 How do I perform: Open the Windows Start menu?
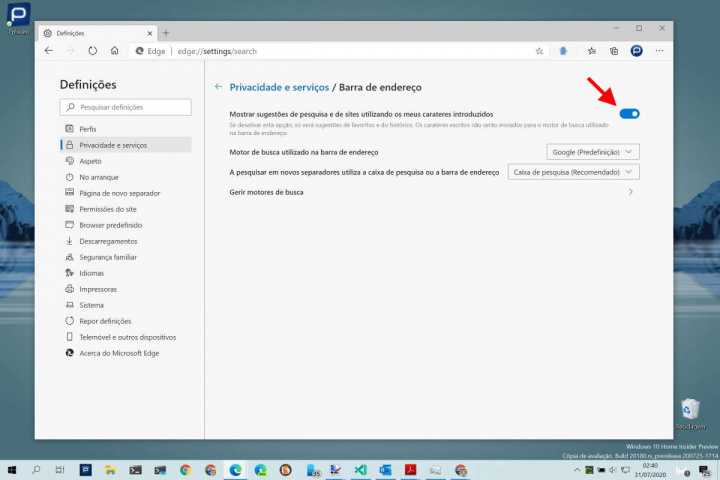point(12,469)
